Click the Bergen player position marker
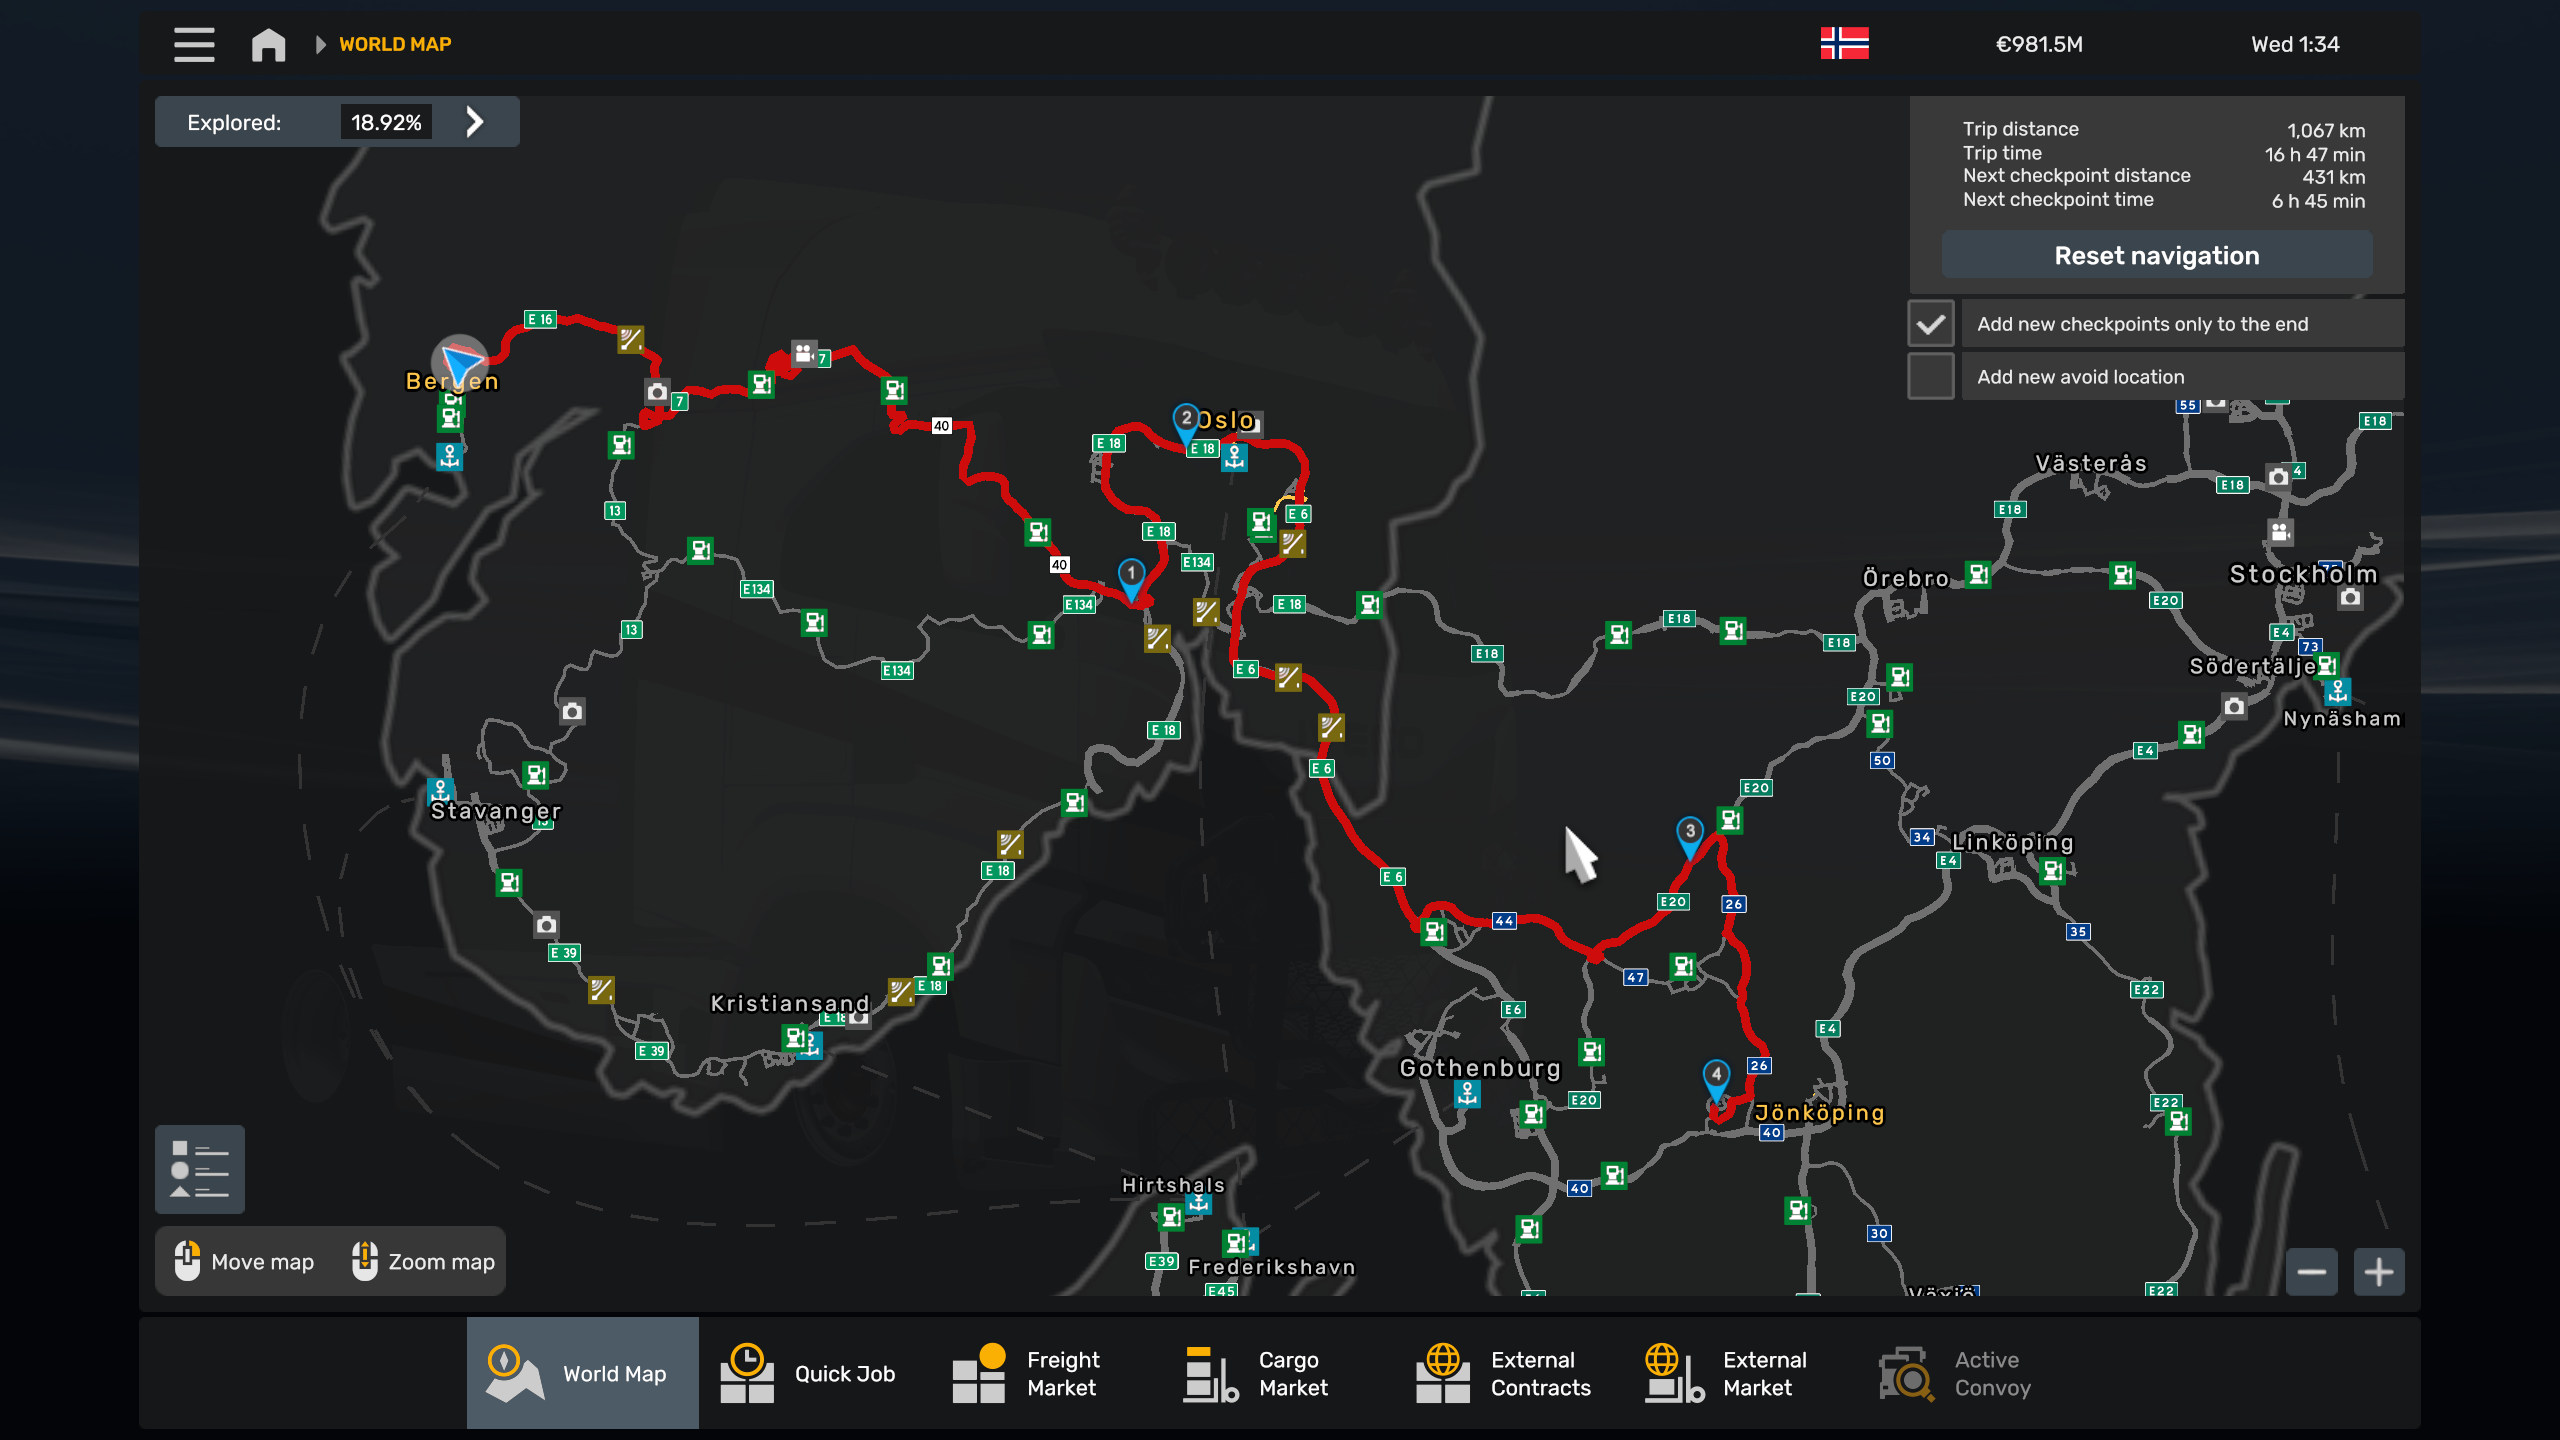Viewport: 2560px width, 1440px height. tap(460, 362)
